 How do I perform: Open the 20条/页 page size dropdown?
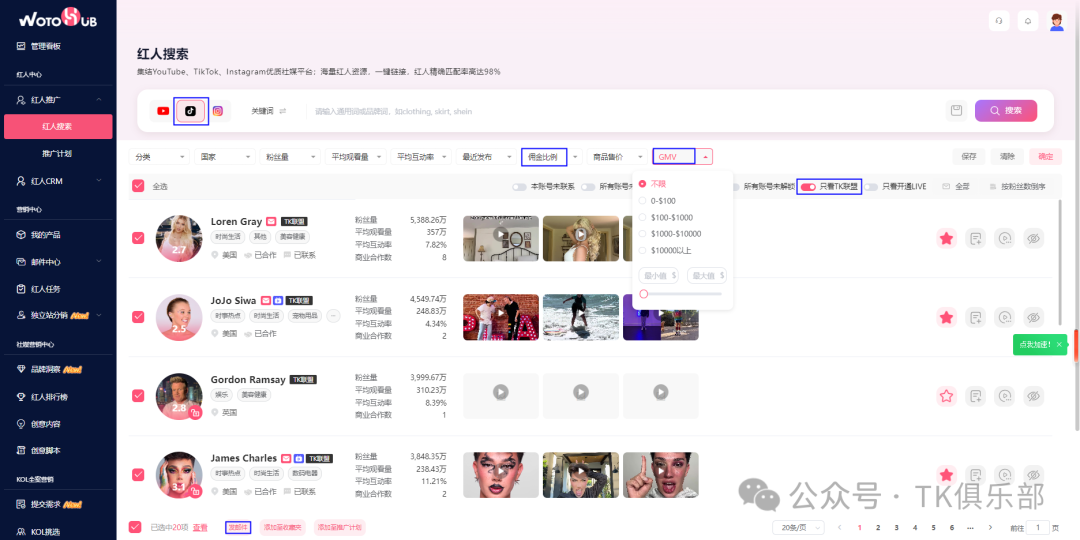(800, 528)
